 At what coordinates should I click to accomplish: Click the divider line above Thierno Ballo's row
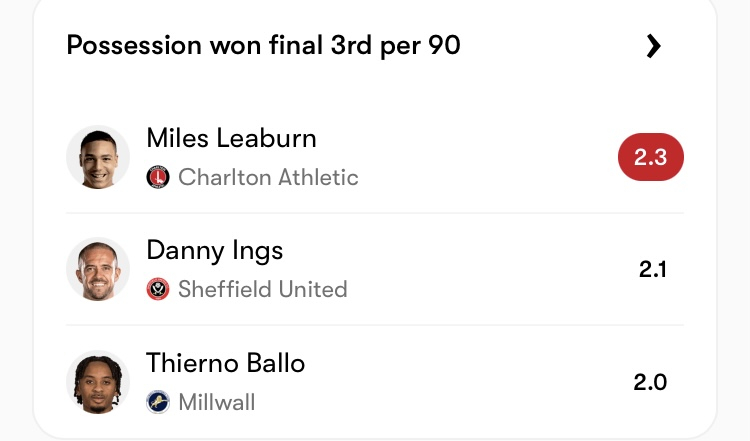pos(375,325)
